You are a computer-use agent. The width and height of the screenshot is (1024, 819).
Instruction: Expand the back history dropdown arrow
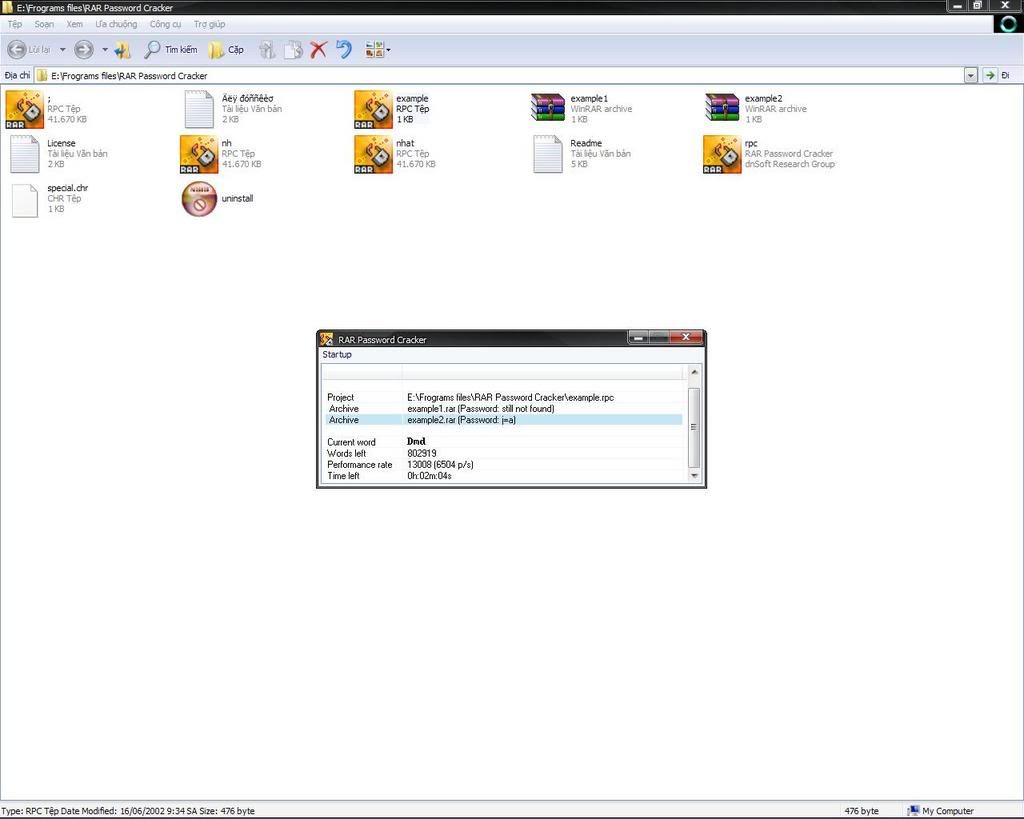(x=63, y=50)
